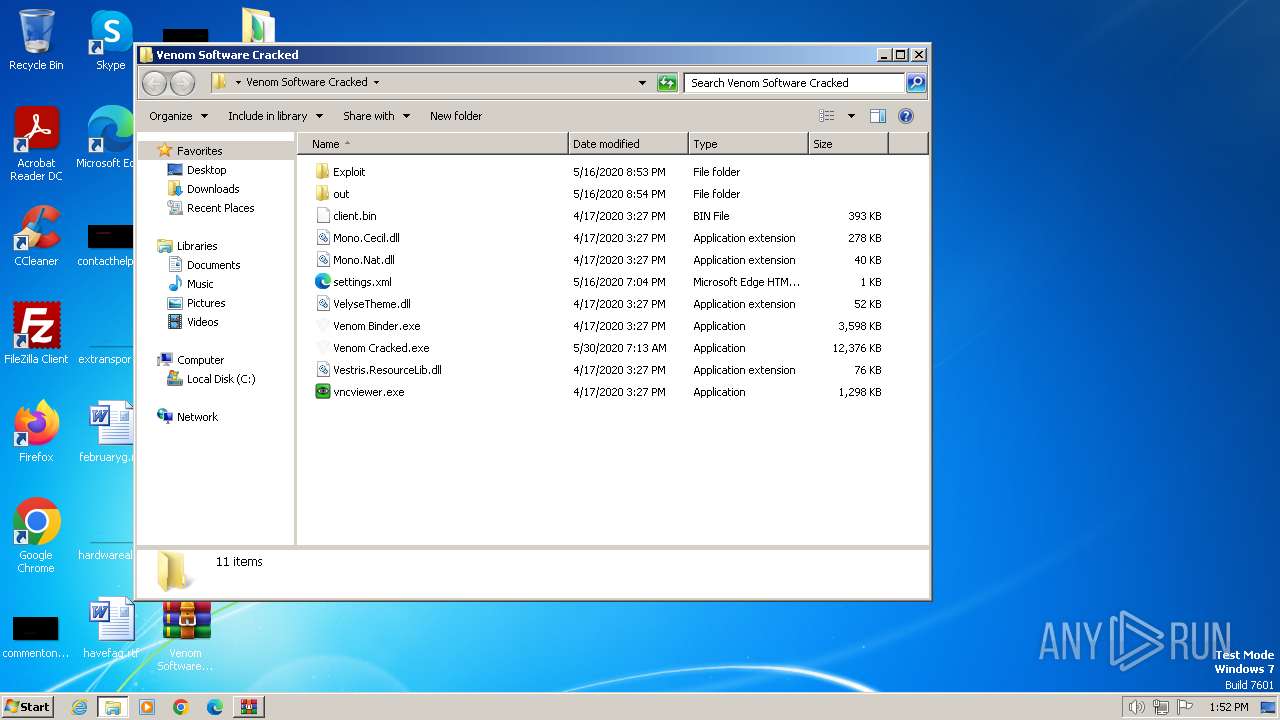This screenshot has height=720, width=1280.
Task: Sort by Type column header
Action: [x=748, y=144]
